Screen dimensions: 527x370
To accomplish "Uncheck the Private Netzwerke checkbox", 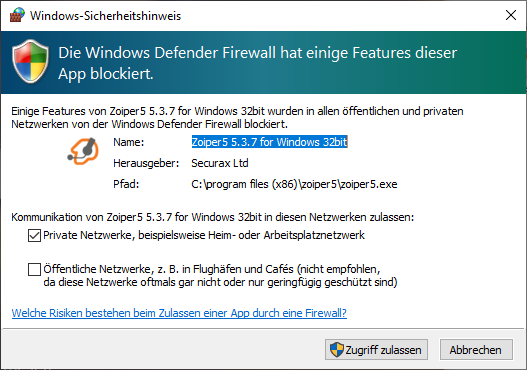I will [x=34, y=235].
